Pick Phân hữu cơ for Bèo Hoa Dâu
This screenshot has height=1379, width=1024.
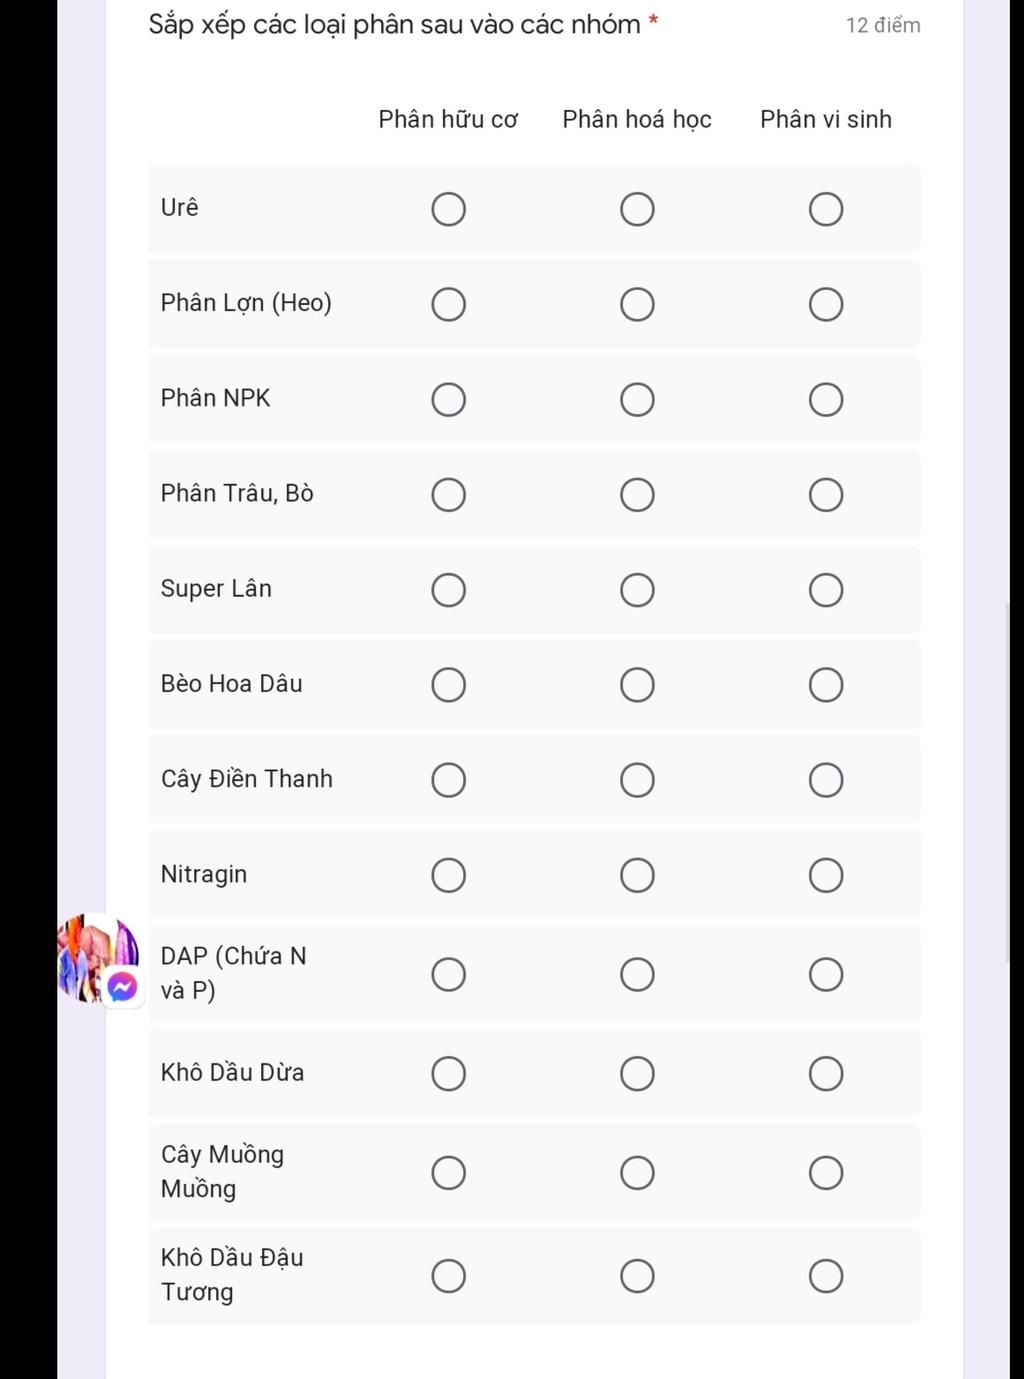point(448,685)
